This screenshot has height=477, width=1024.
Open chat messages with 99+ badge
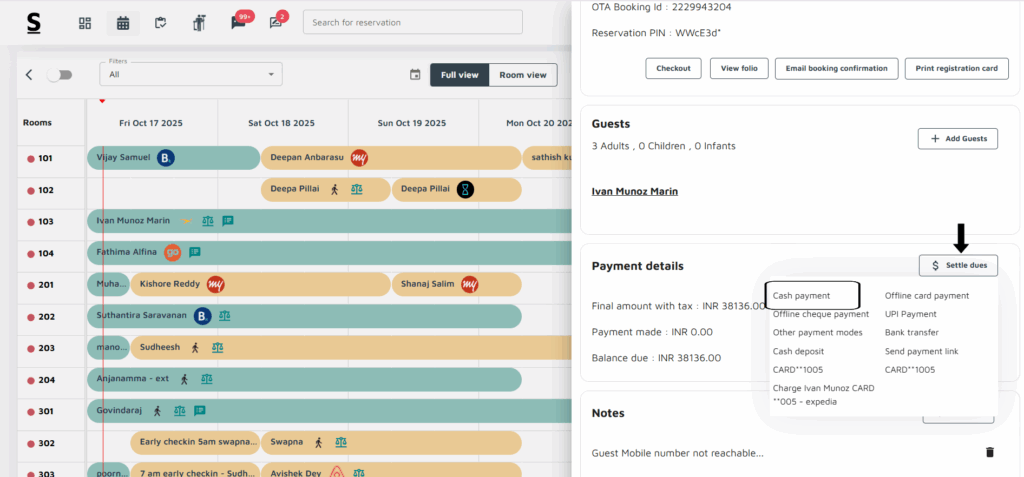pyautogui.click(x=238, y=23)
